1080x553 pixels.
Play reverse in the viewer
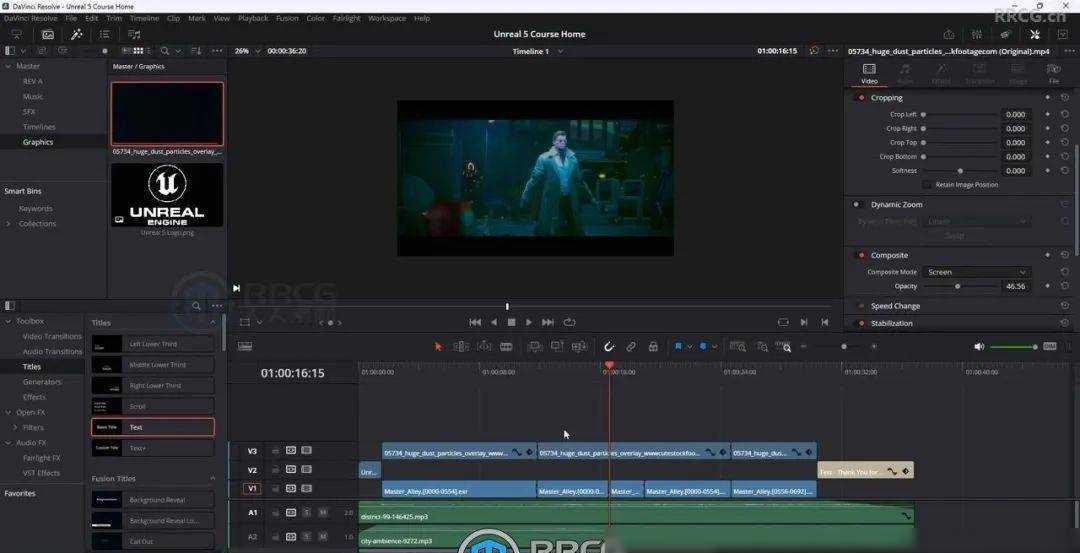click(494, 322)
